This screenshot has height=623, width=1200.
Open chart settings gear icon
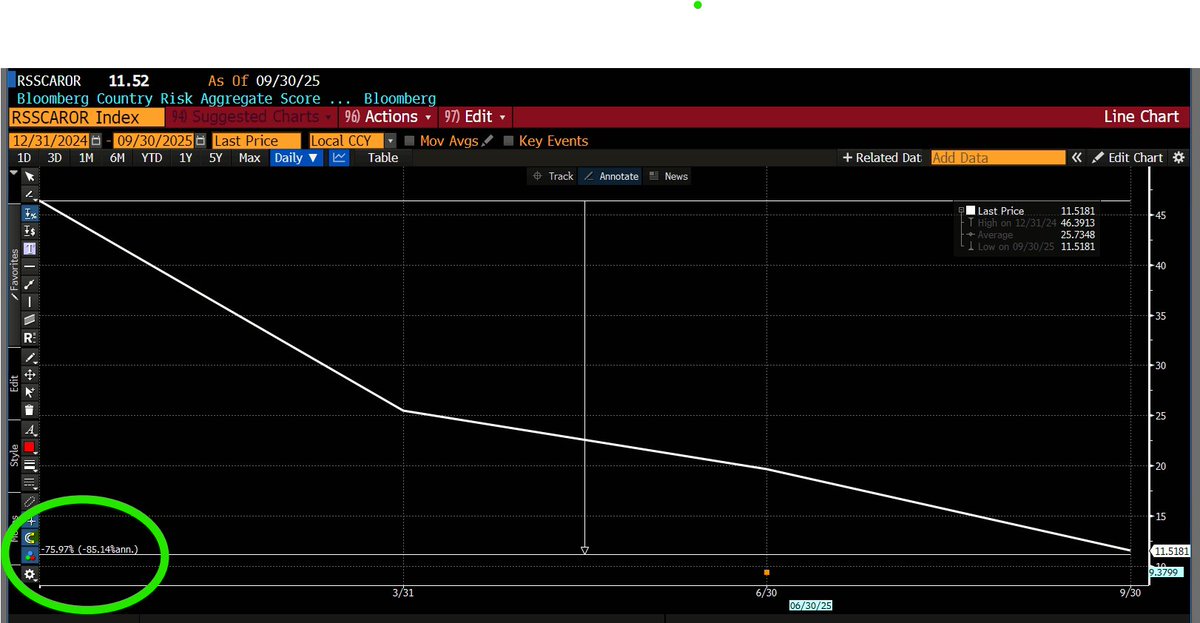[x=1178, y=158]
